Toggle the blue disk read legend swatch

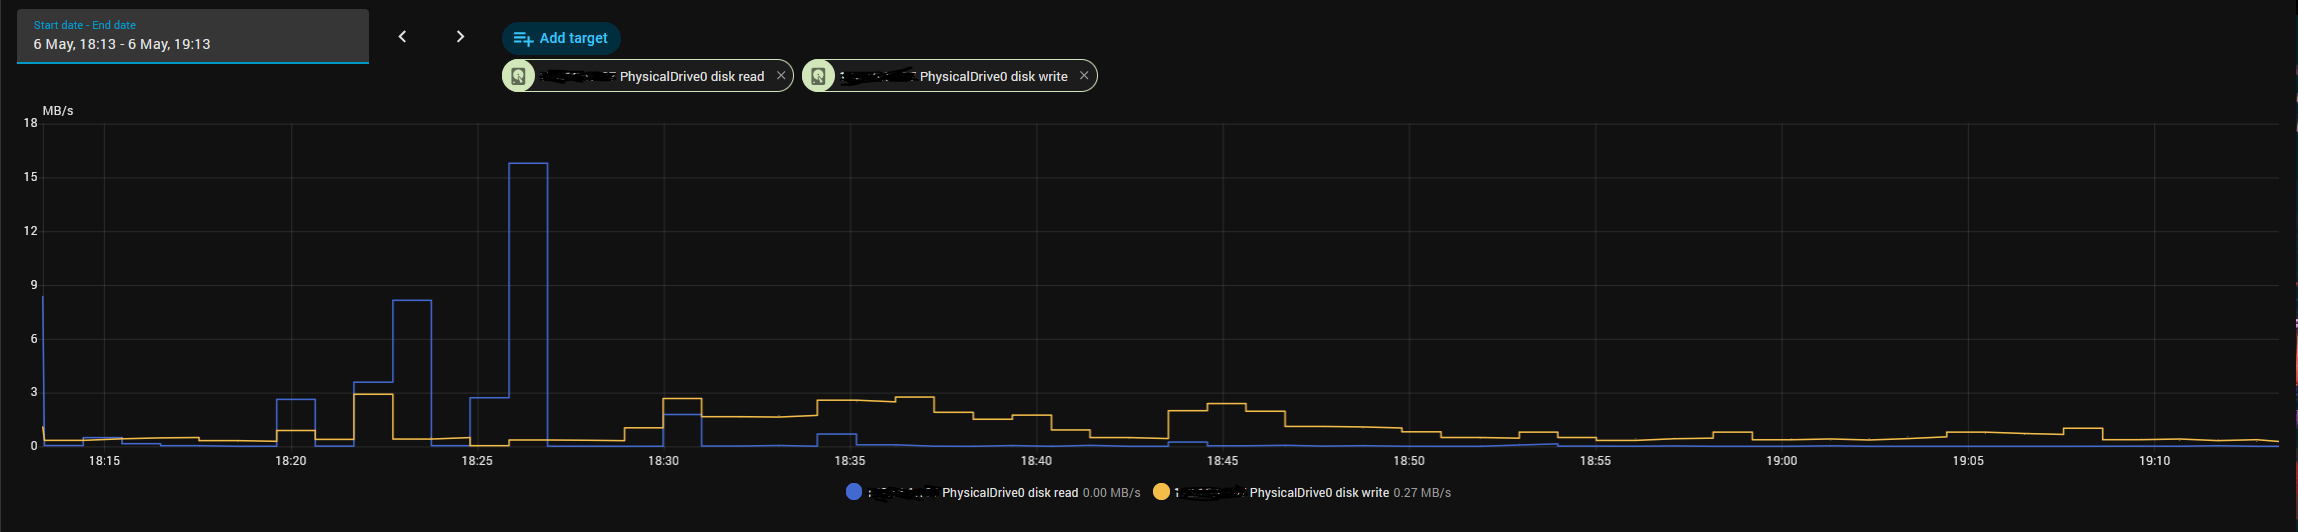click(x=854, y=492)
